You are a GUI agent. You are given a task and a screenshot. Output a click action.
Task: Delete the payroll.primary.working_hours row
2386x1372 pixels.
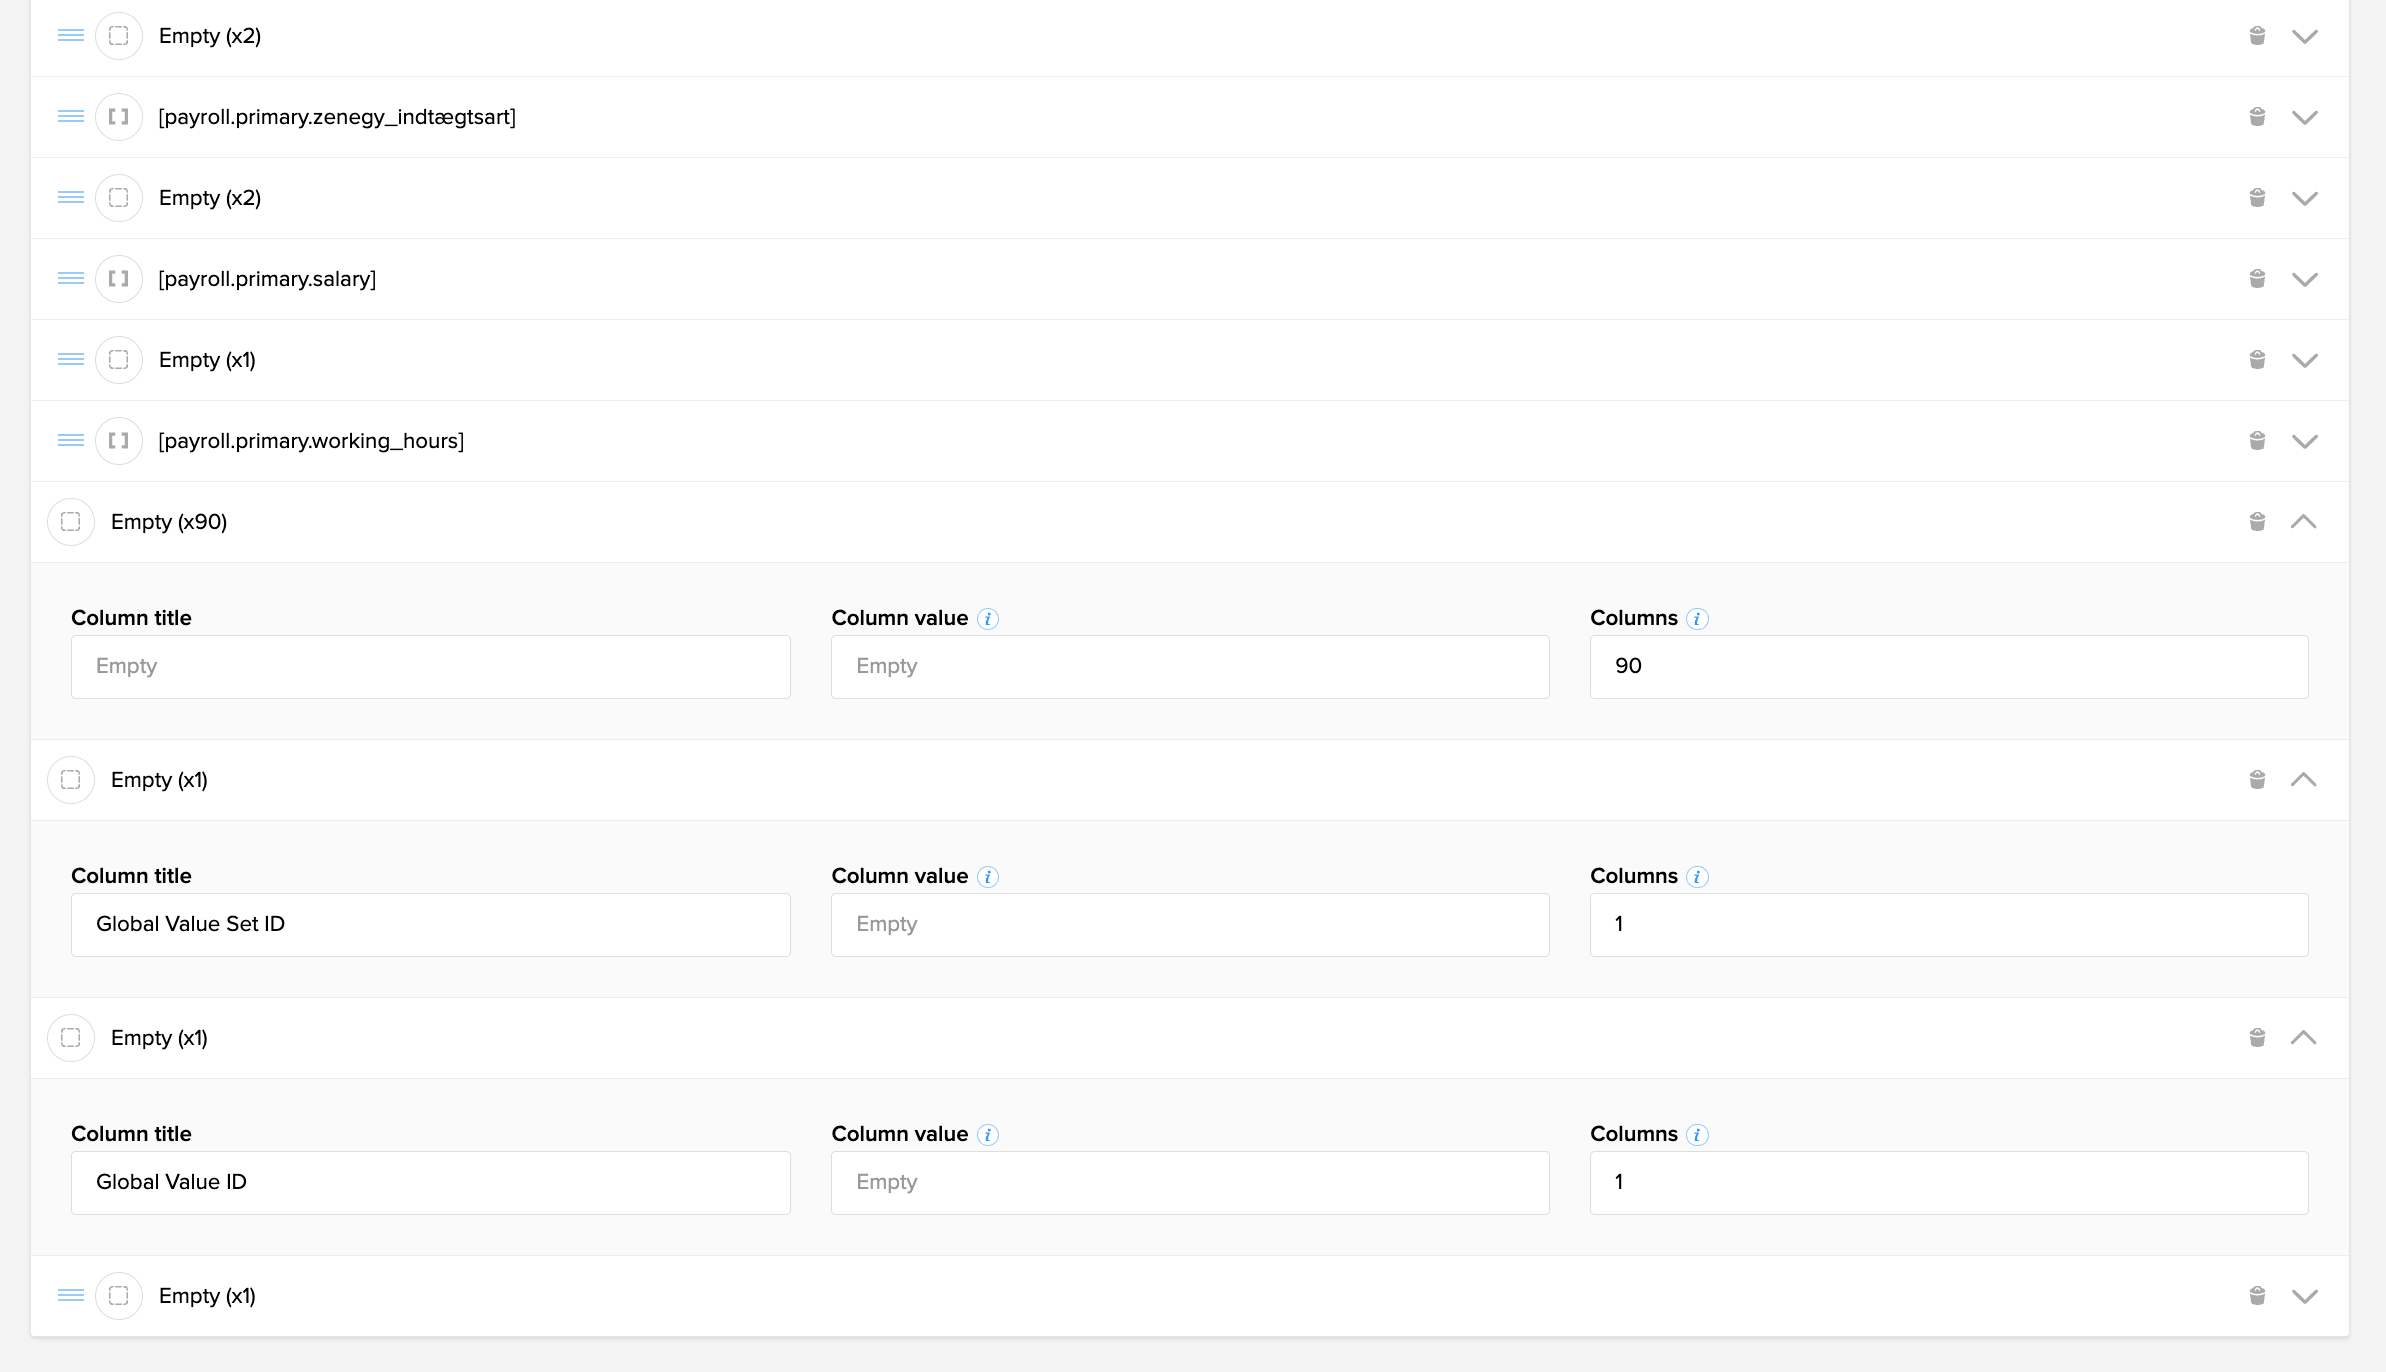2257,441
